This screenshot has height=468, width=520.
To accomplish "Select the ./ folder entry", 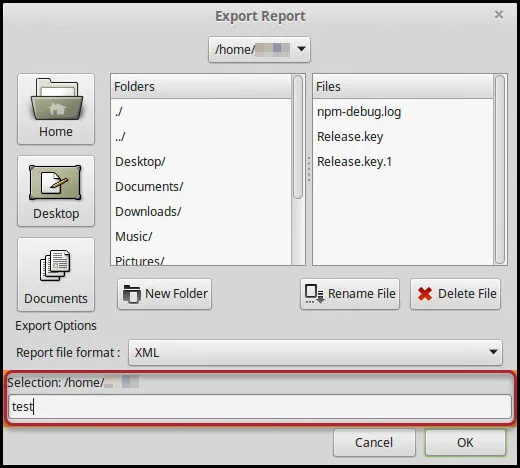I will (x=201, y=112).
